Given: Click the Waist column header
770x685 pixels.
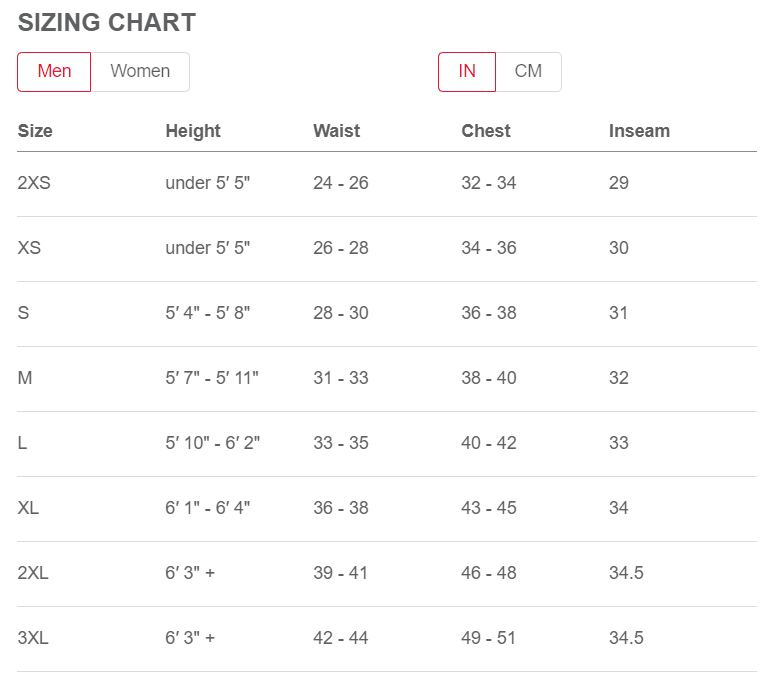Looking at the screenshot, I should 336,131.
